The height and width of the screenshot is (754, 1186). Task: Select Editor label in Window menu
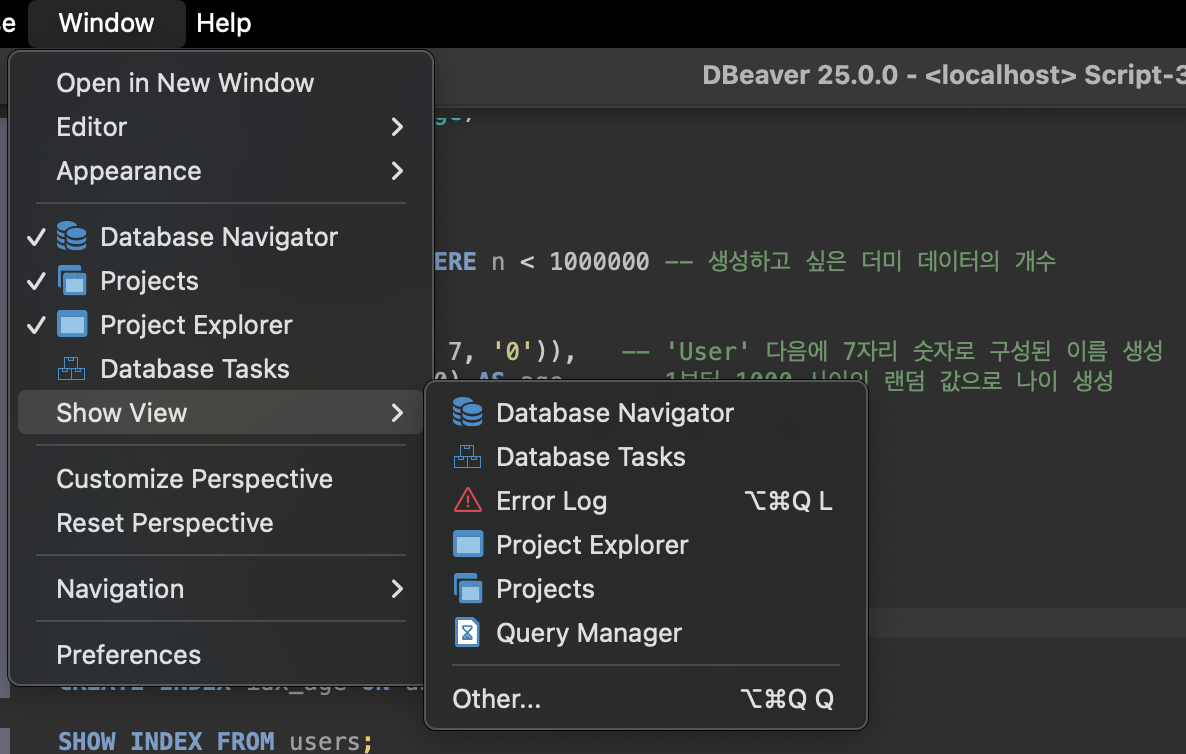pyautogui.click(x=92, y=126)
